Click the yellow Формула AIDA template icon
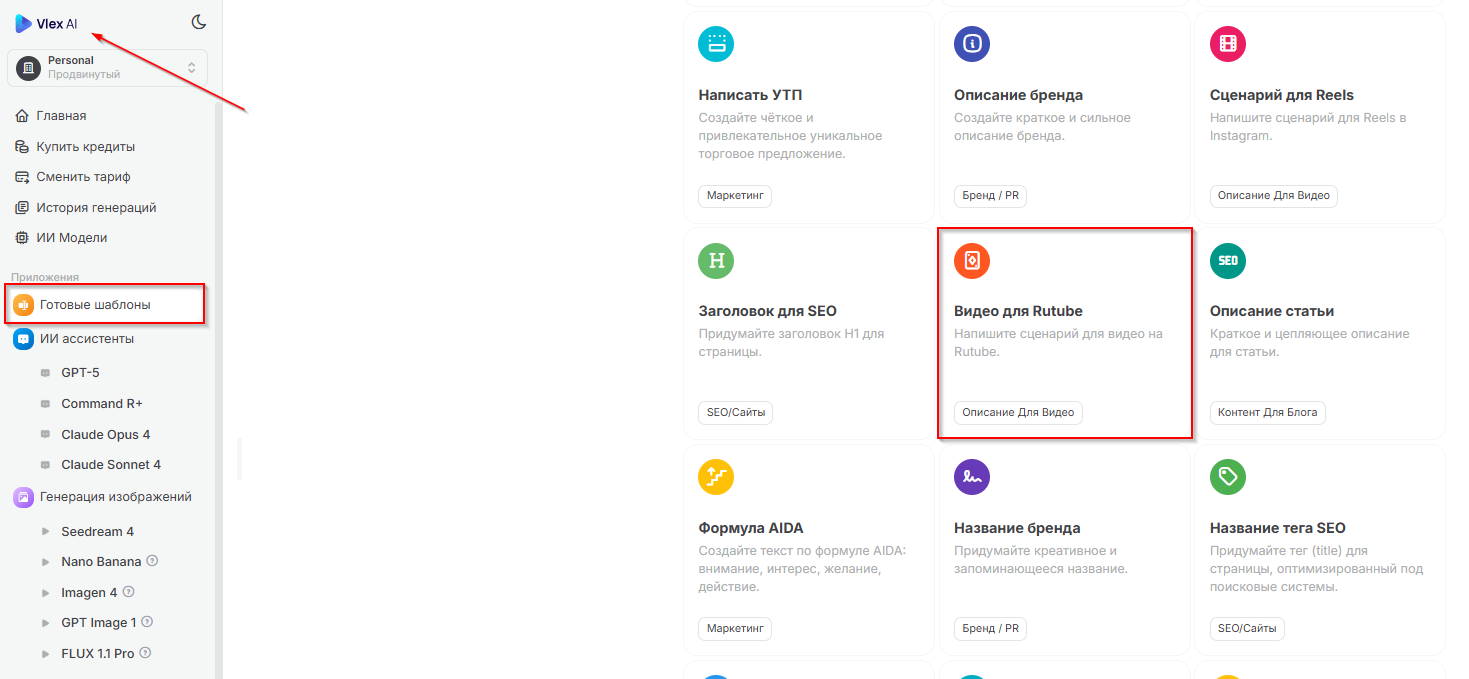Viewport: 1469px width, 679px height. 716,477
